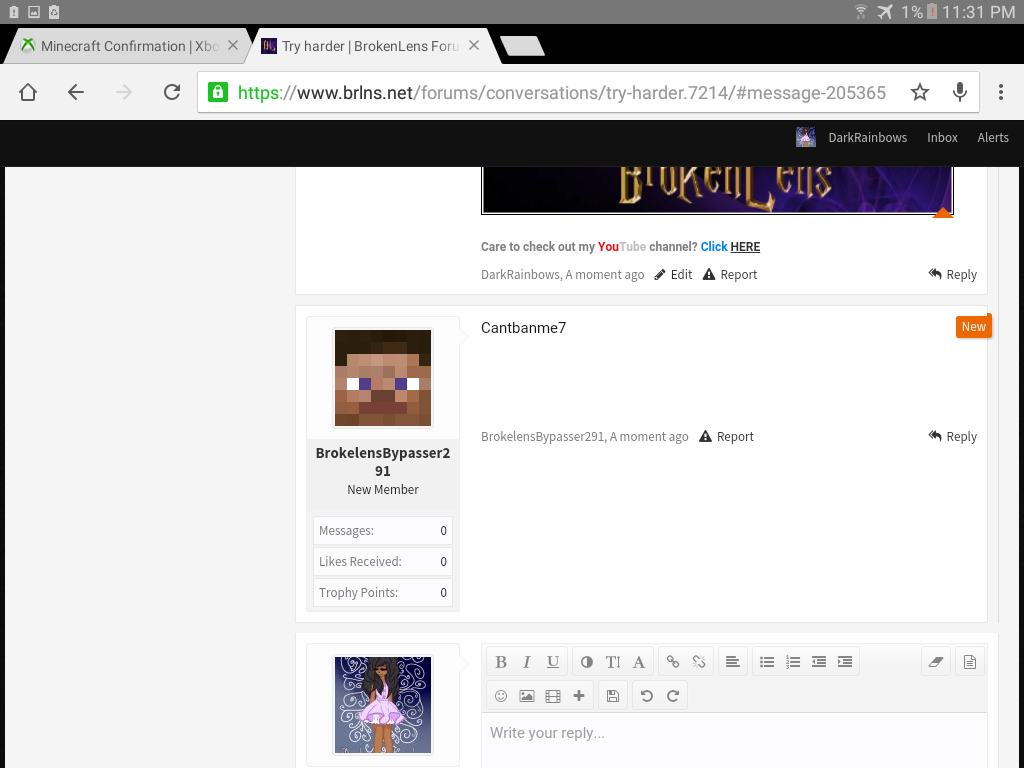The height and width of the screenshot is (768, 1024).
Task: Bookmark this page with the star icon
Action: [x=920, y=92]
